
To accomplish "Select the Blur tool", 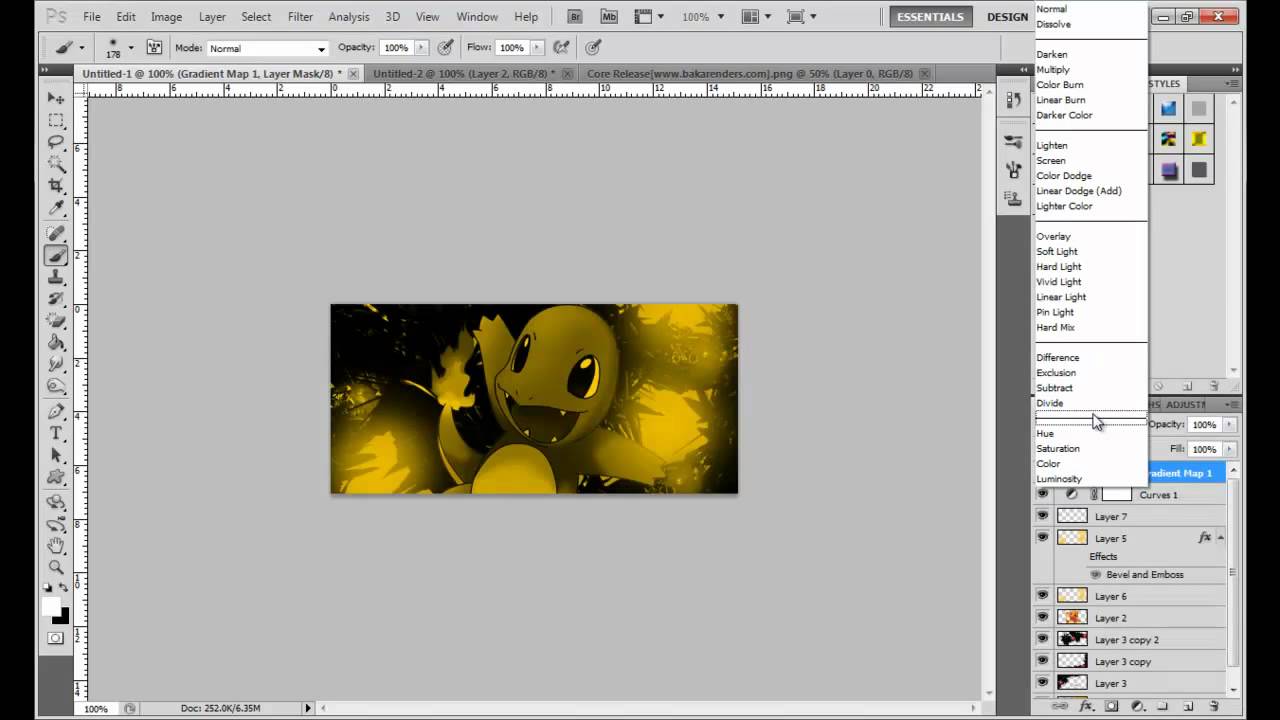I will click(x=56, y=365).
